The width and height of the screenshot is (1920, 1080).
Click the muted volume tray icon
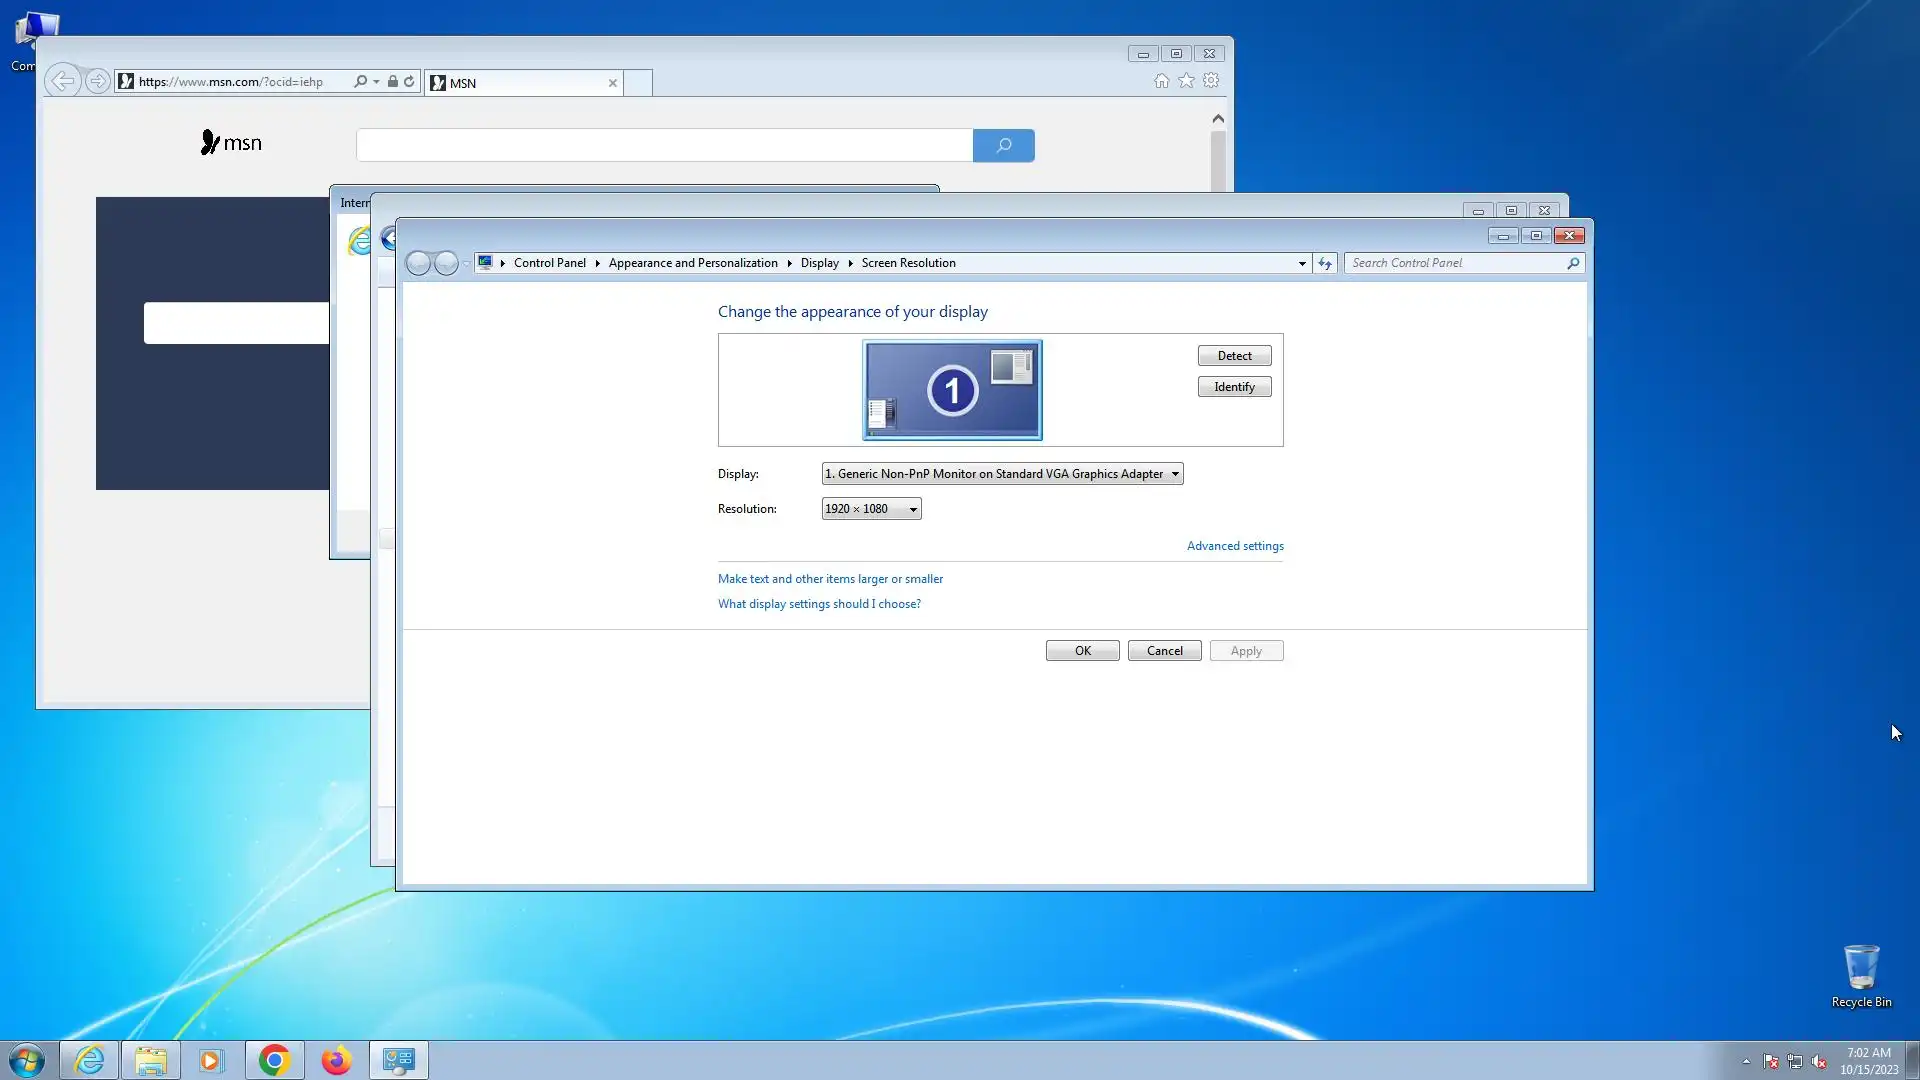(1819, 1062)
